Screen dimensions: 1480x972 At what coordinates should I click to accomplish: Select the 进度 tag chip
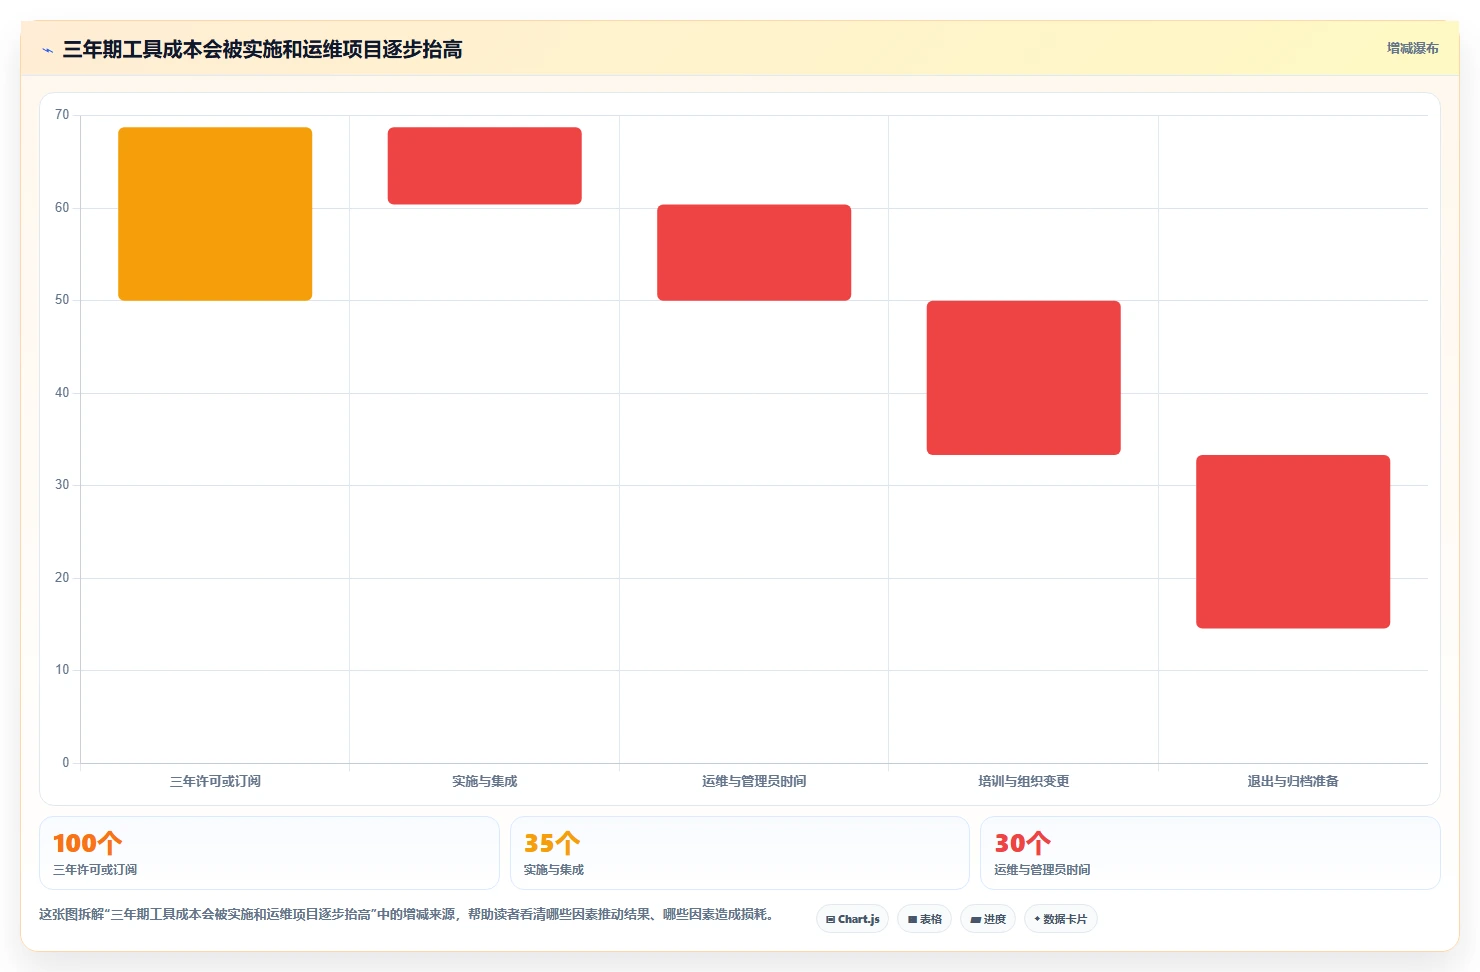point(988,919)
